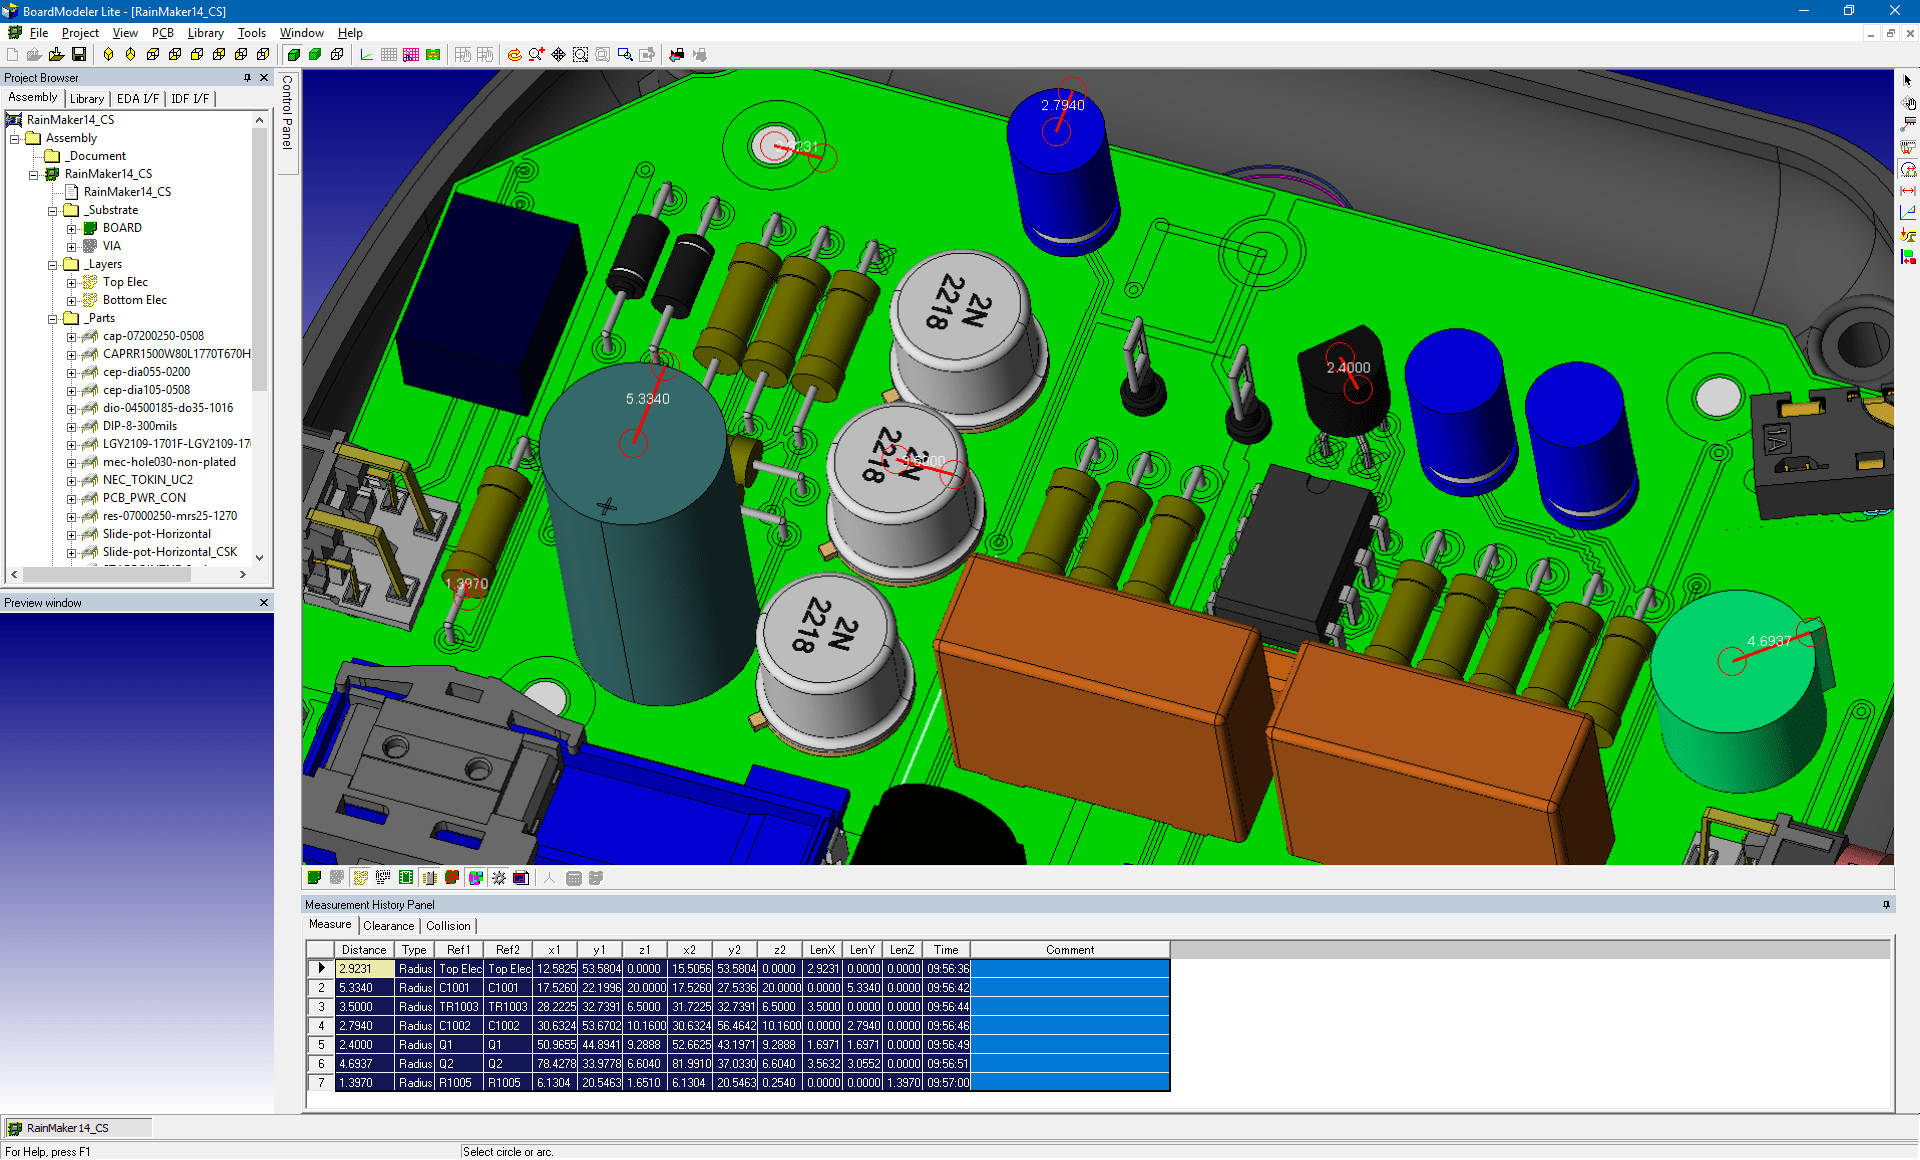The width and height of the screenshot is (1920, 1160).
Task: Click the rotate view orange arrow icon
Action: pos(514,54)
